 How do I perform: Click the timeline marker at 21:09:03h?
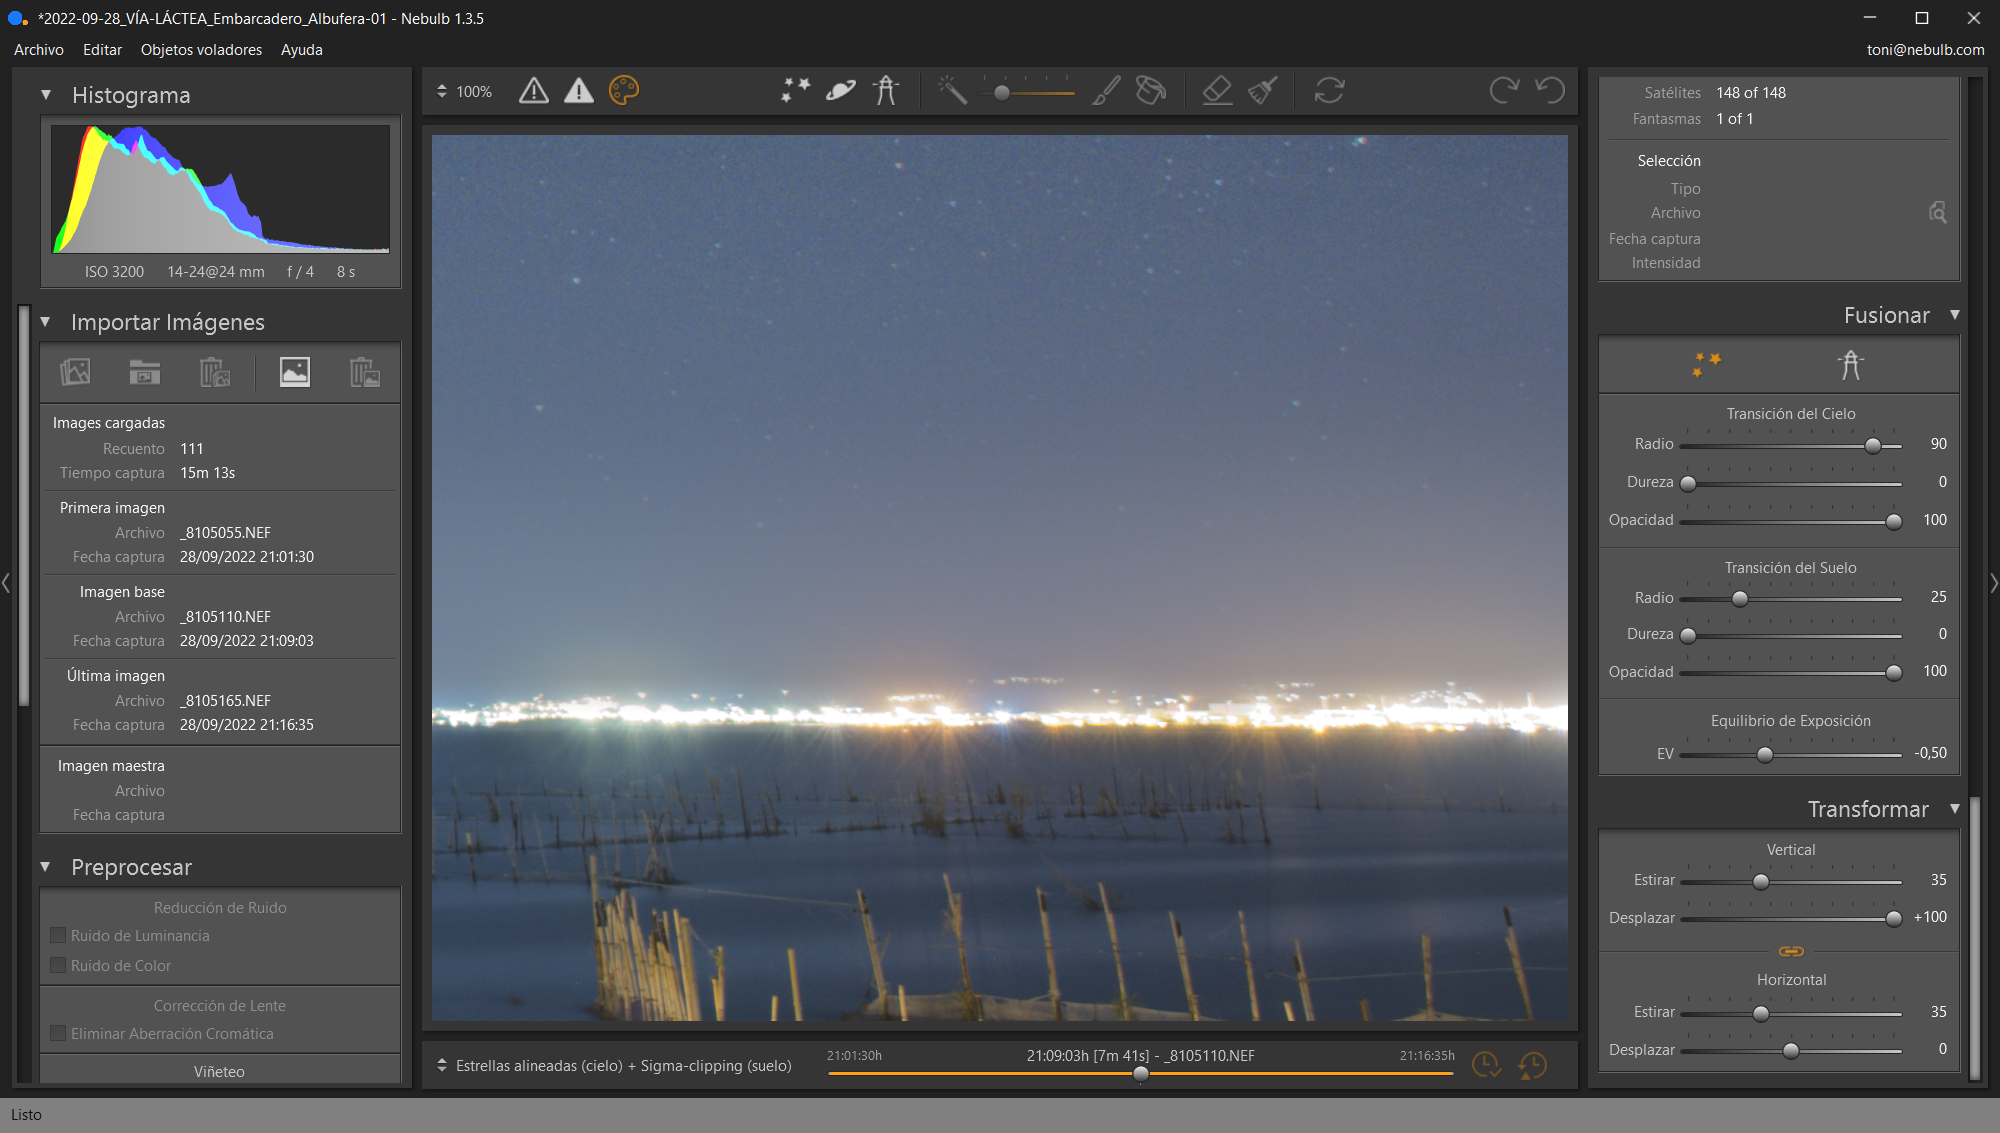[1140, 1074]
